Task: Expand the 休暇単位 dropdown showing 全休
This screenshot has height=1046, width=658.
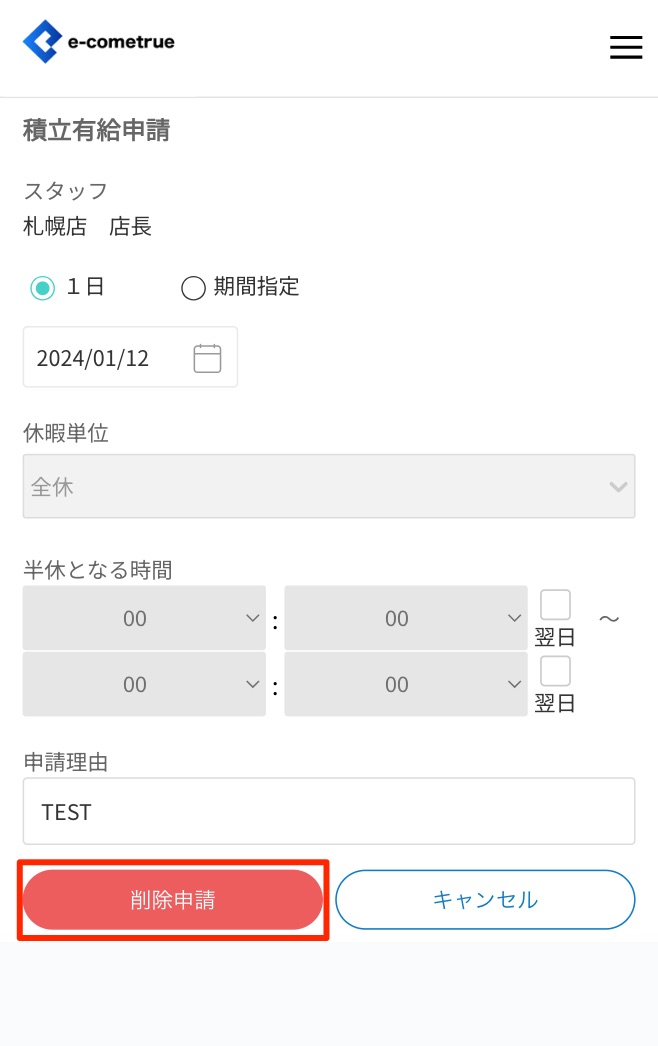Action: pos(328,487)
